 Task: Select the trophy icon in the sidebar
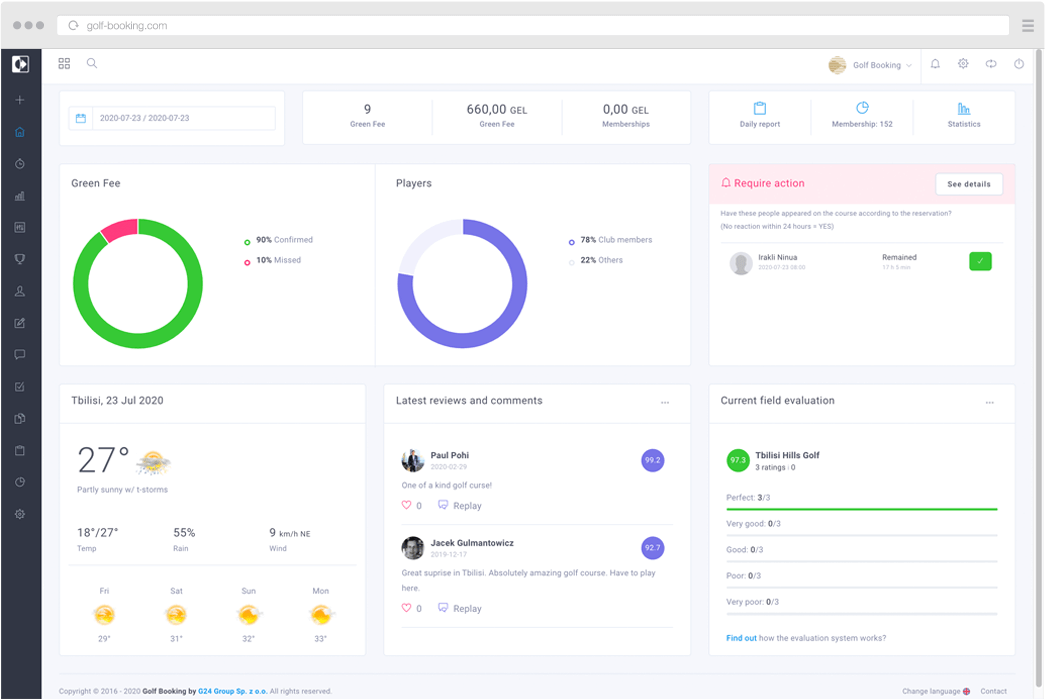tap(20, 259)
